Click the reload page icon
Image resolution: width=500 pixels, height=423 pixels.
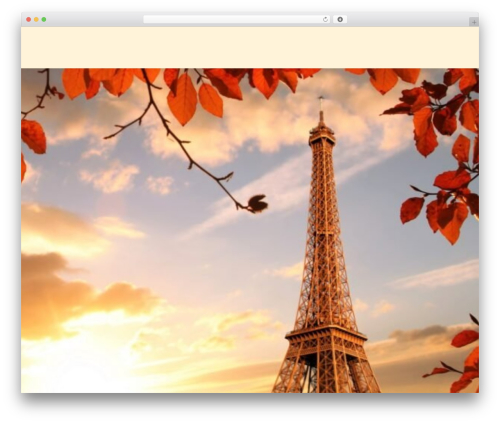click(x=325, y=20)
